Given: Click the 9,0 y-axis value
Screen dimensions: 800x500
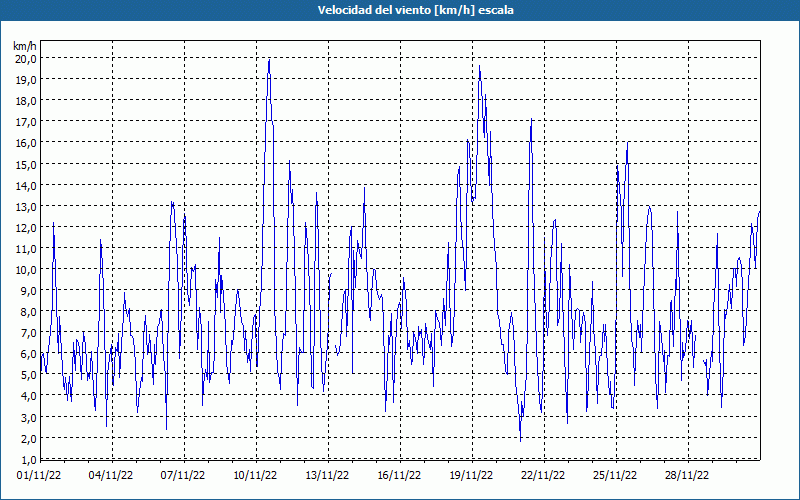Looking at the screenshot, I should (29, 291).
